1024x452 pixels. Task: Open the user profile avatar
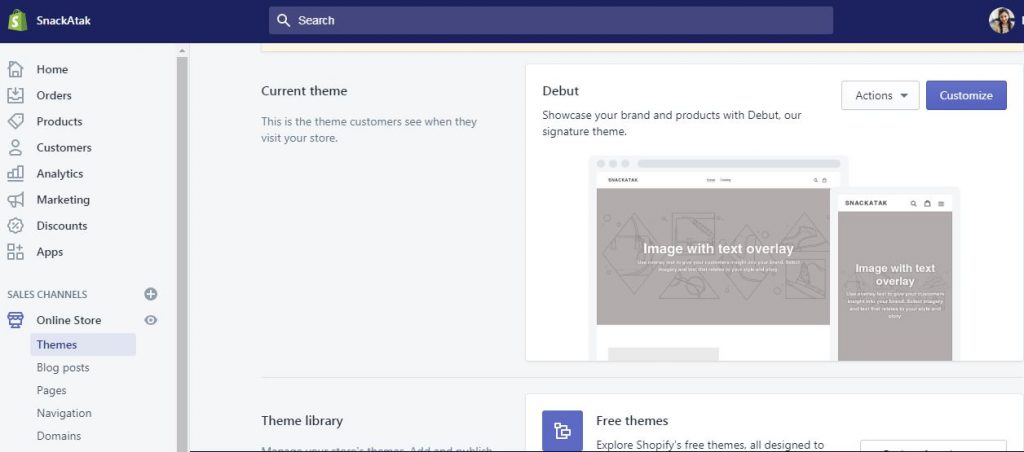coord(1002,20)
